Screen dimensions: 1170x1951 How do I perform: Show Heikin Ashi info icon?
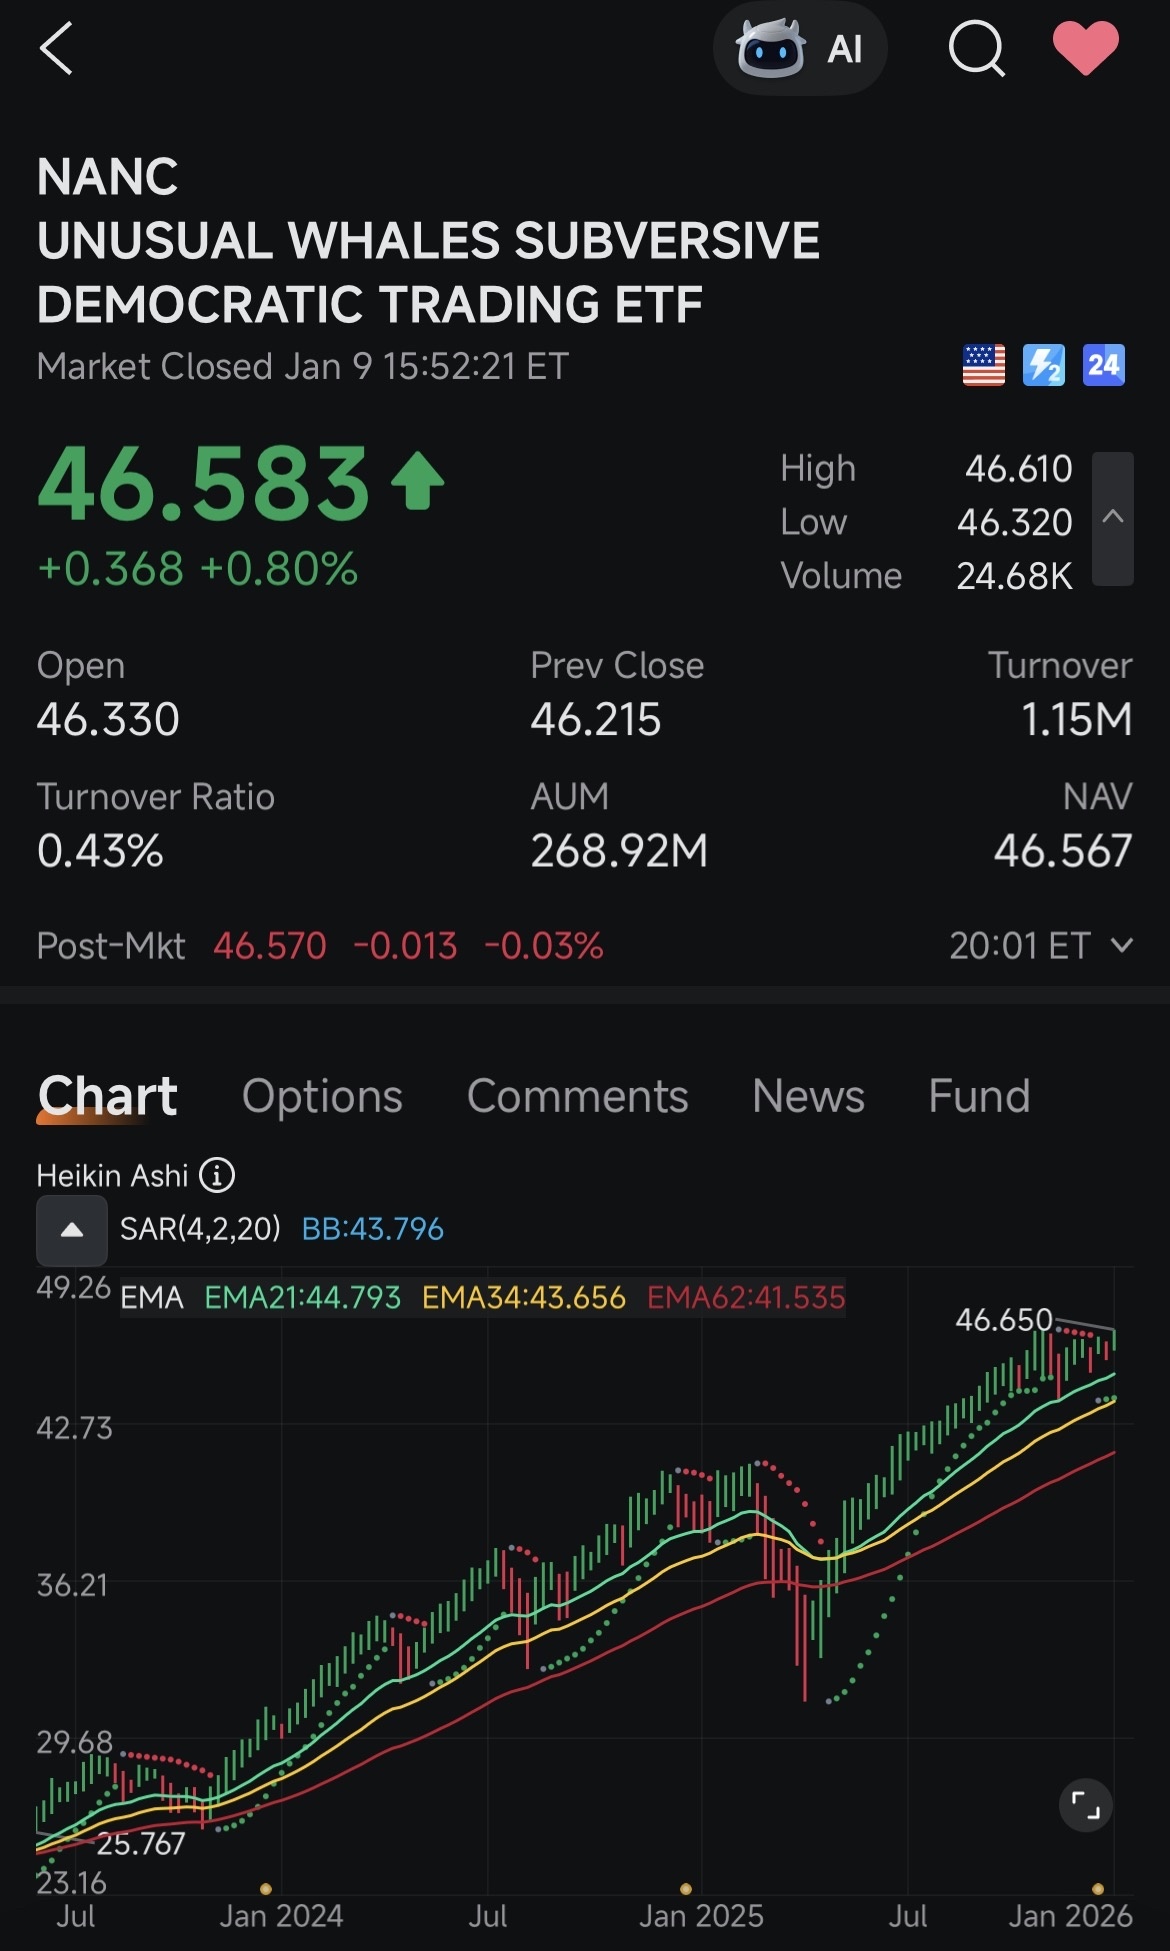(217, 1175)
